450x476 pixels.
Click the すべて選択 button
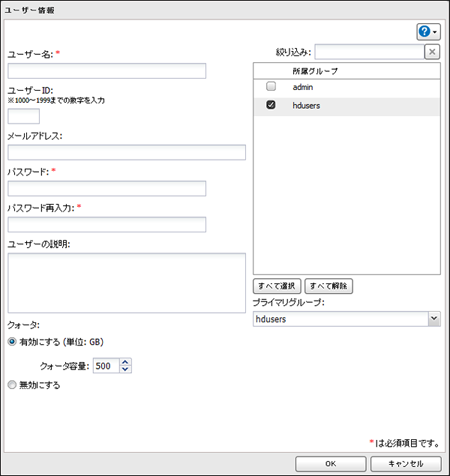[277, 286]
